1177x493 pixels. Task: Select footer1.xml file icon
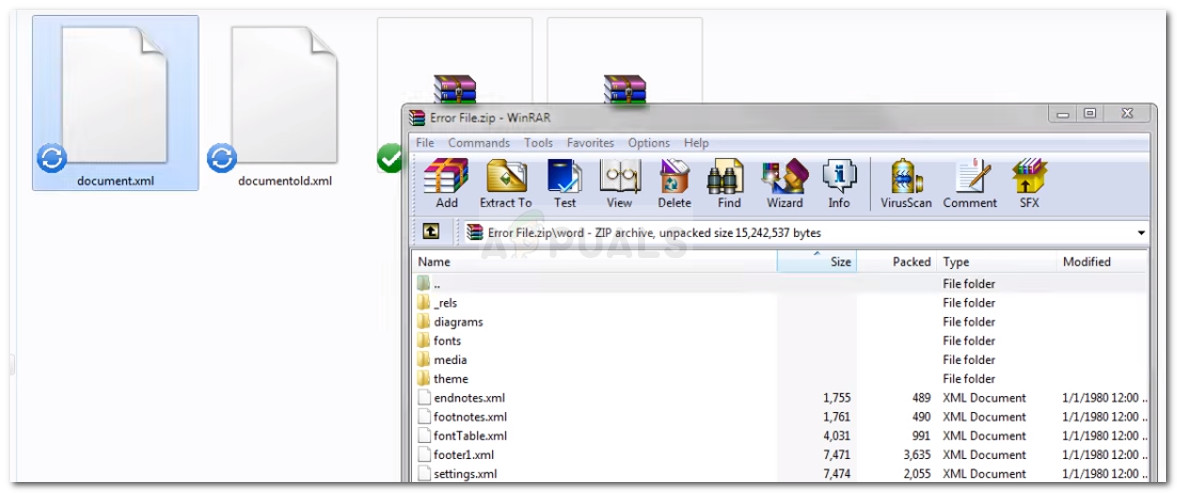click(424, 455)
